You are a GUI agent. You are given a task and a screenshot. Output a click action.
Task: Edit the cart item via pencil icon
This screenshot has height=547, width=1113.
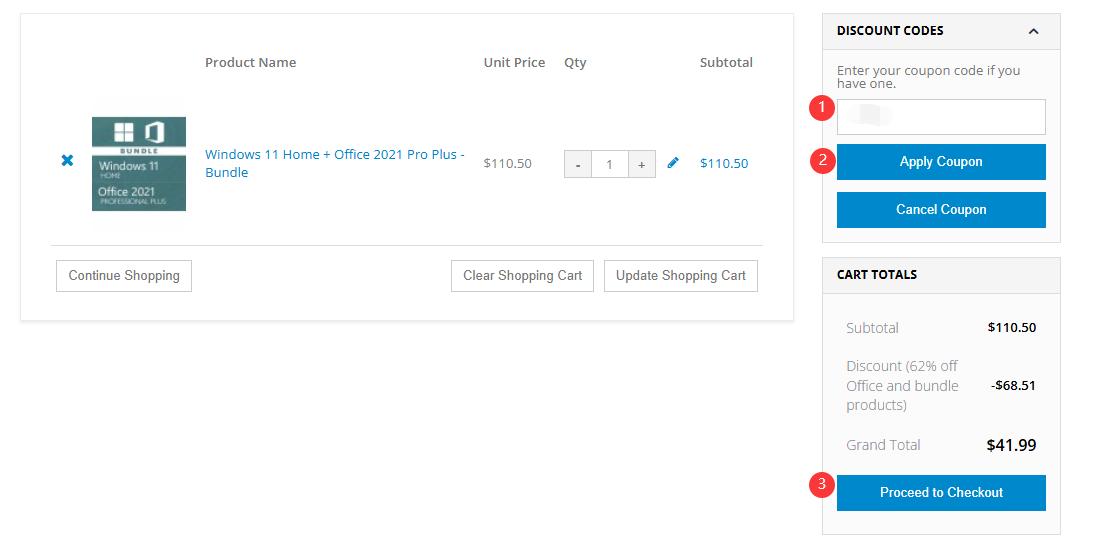point(673,162)
